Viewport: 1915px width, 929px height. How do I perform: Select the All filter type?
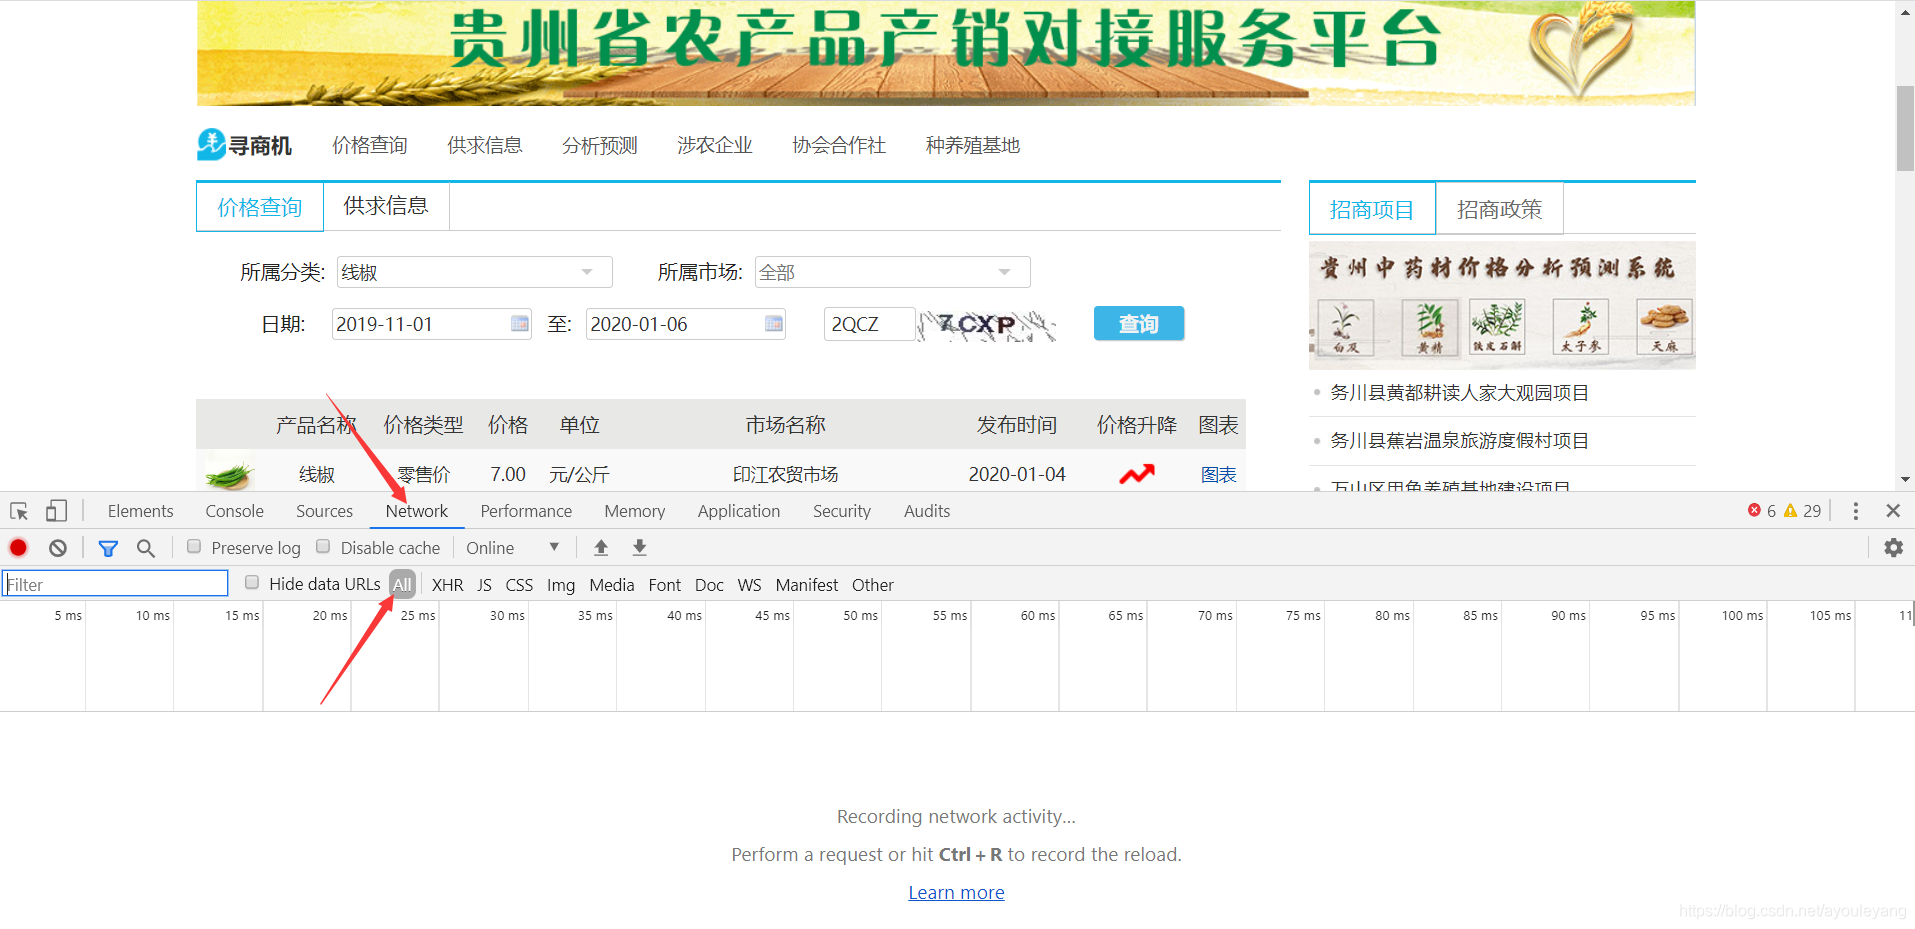402,585
